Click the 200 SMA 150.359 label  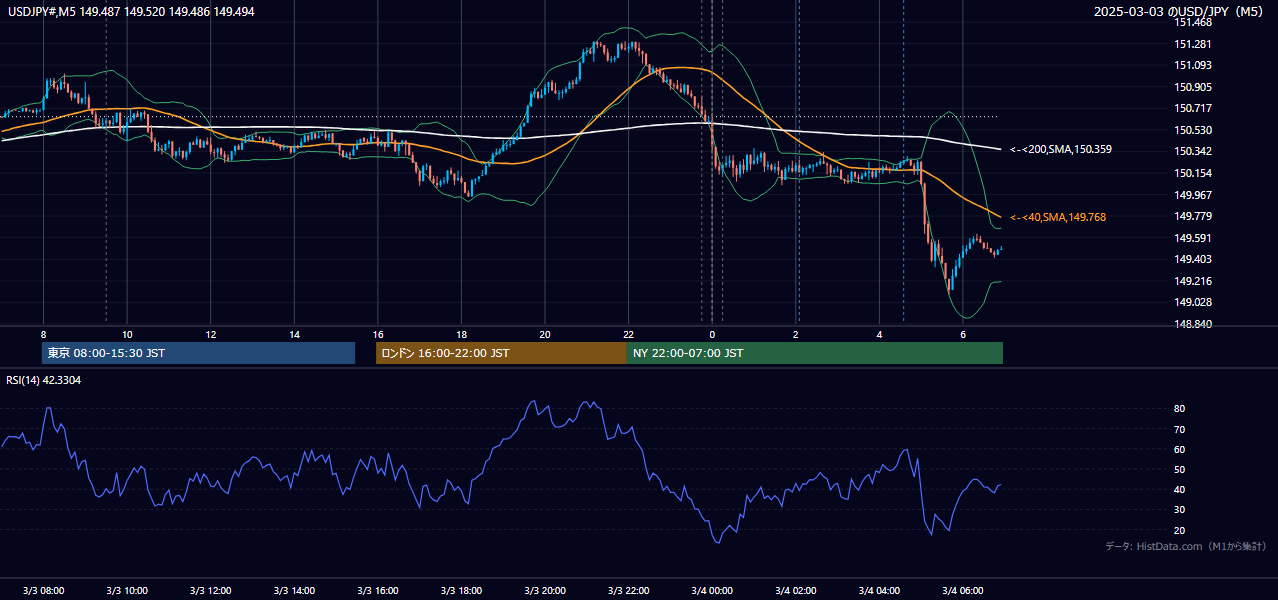1060,149
